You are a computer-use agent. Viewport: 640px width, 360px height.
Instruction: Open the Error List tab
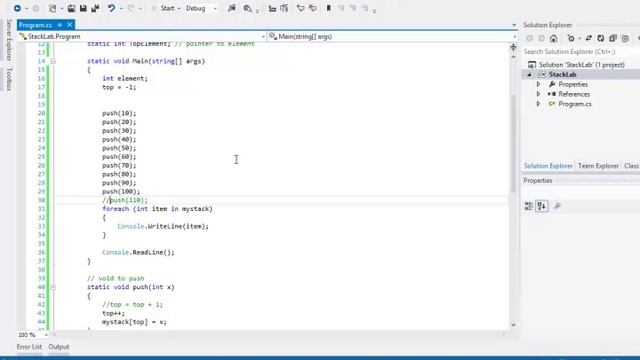(29, 347)
